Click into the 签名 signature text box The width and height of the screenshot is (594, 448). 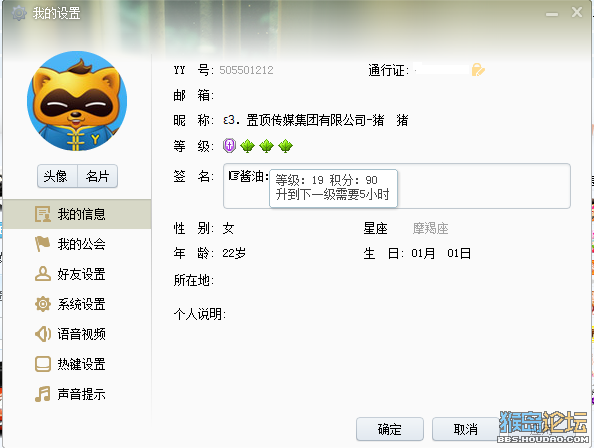397,186
